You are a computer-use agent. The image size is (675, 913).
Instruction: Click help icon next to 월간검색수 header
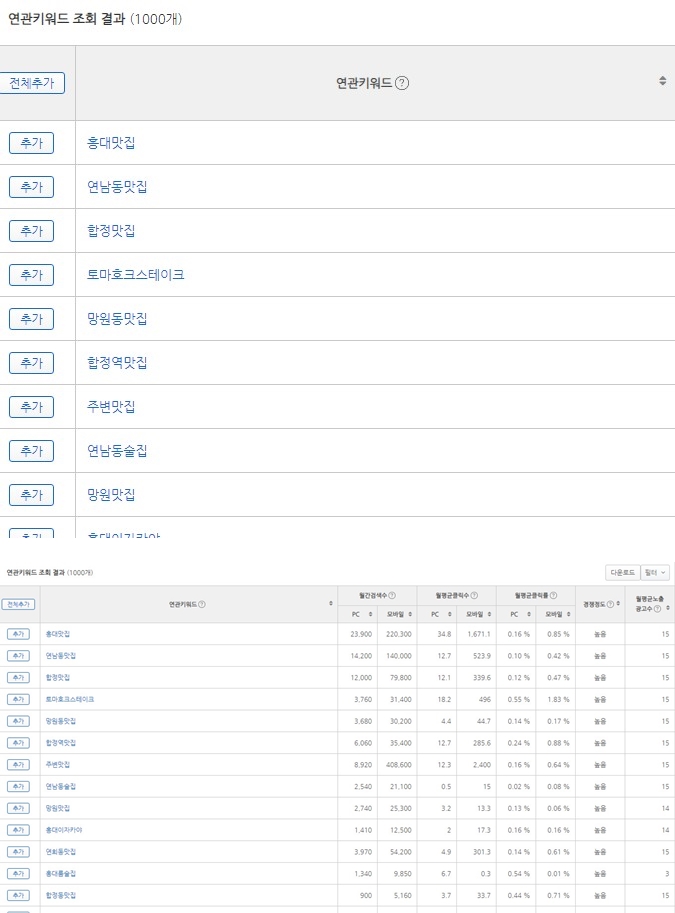(x=391, y=595)
